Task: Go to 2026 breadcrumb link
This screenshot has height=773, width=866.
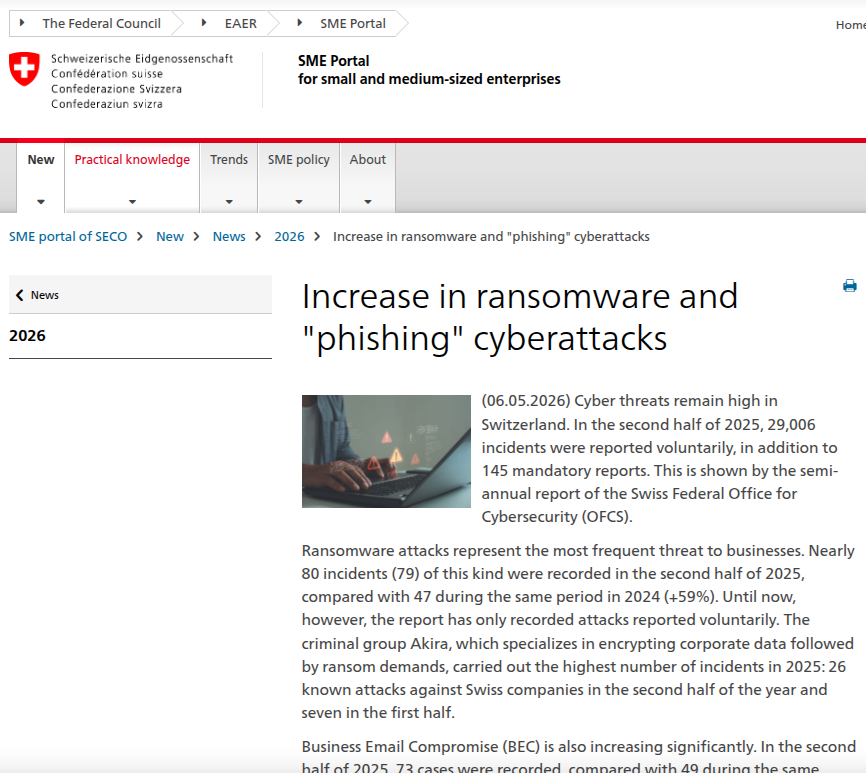Action: [x=289, y=236]
